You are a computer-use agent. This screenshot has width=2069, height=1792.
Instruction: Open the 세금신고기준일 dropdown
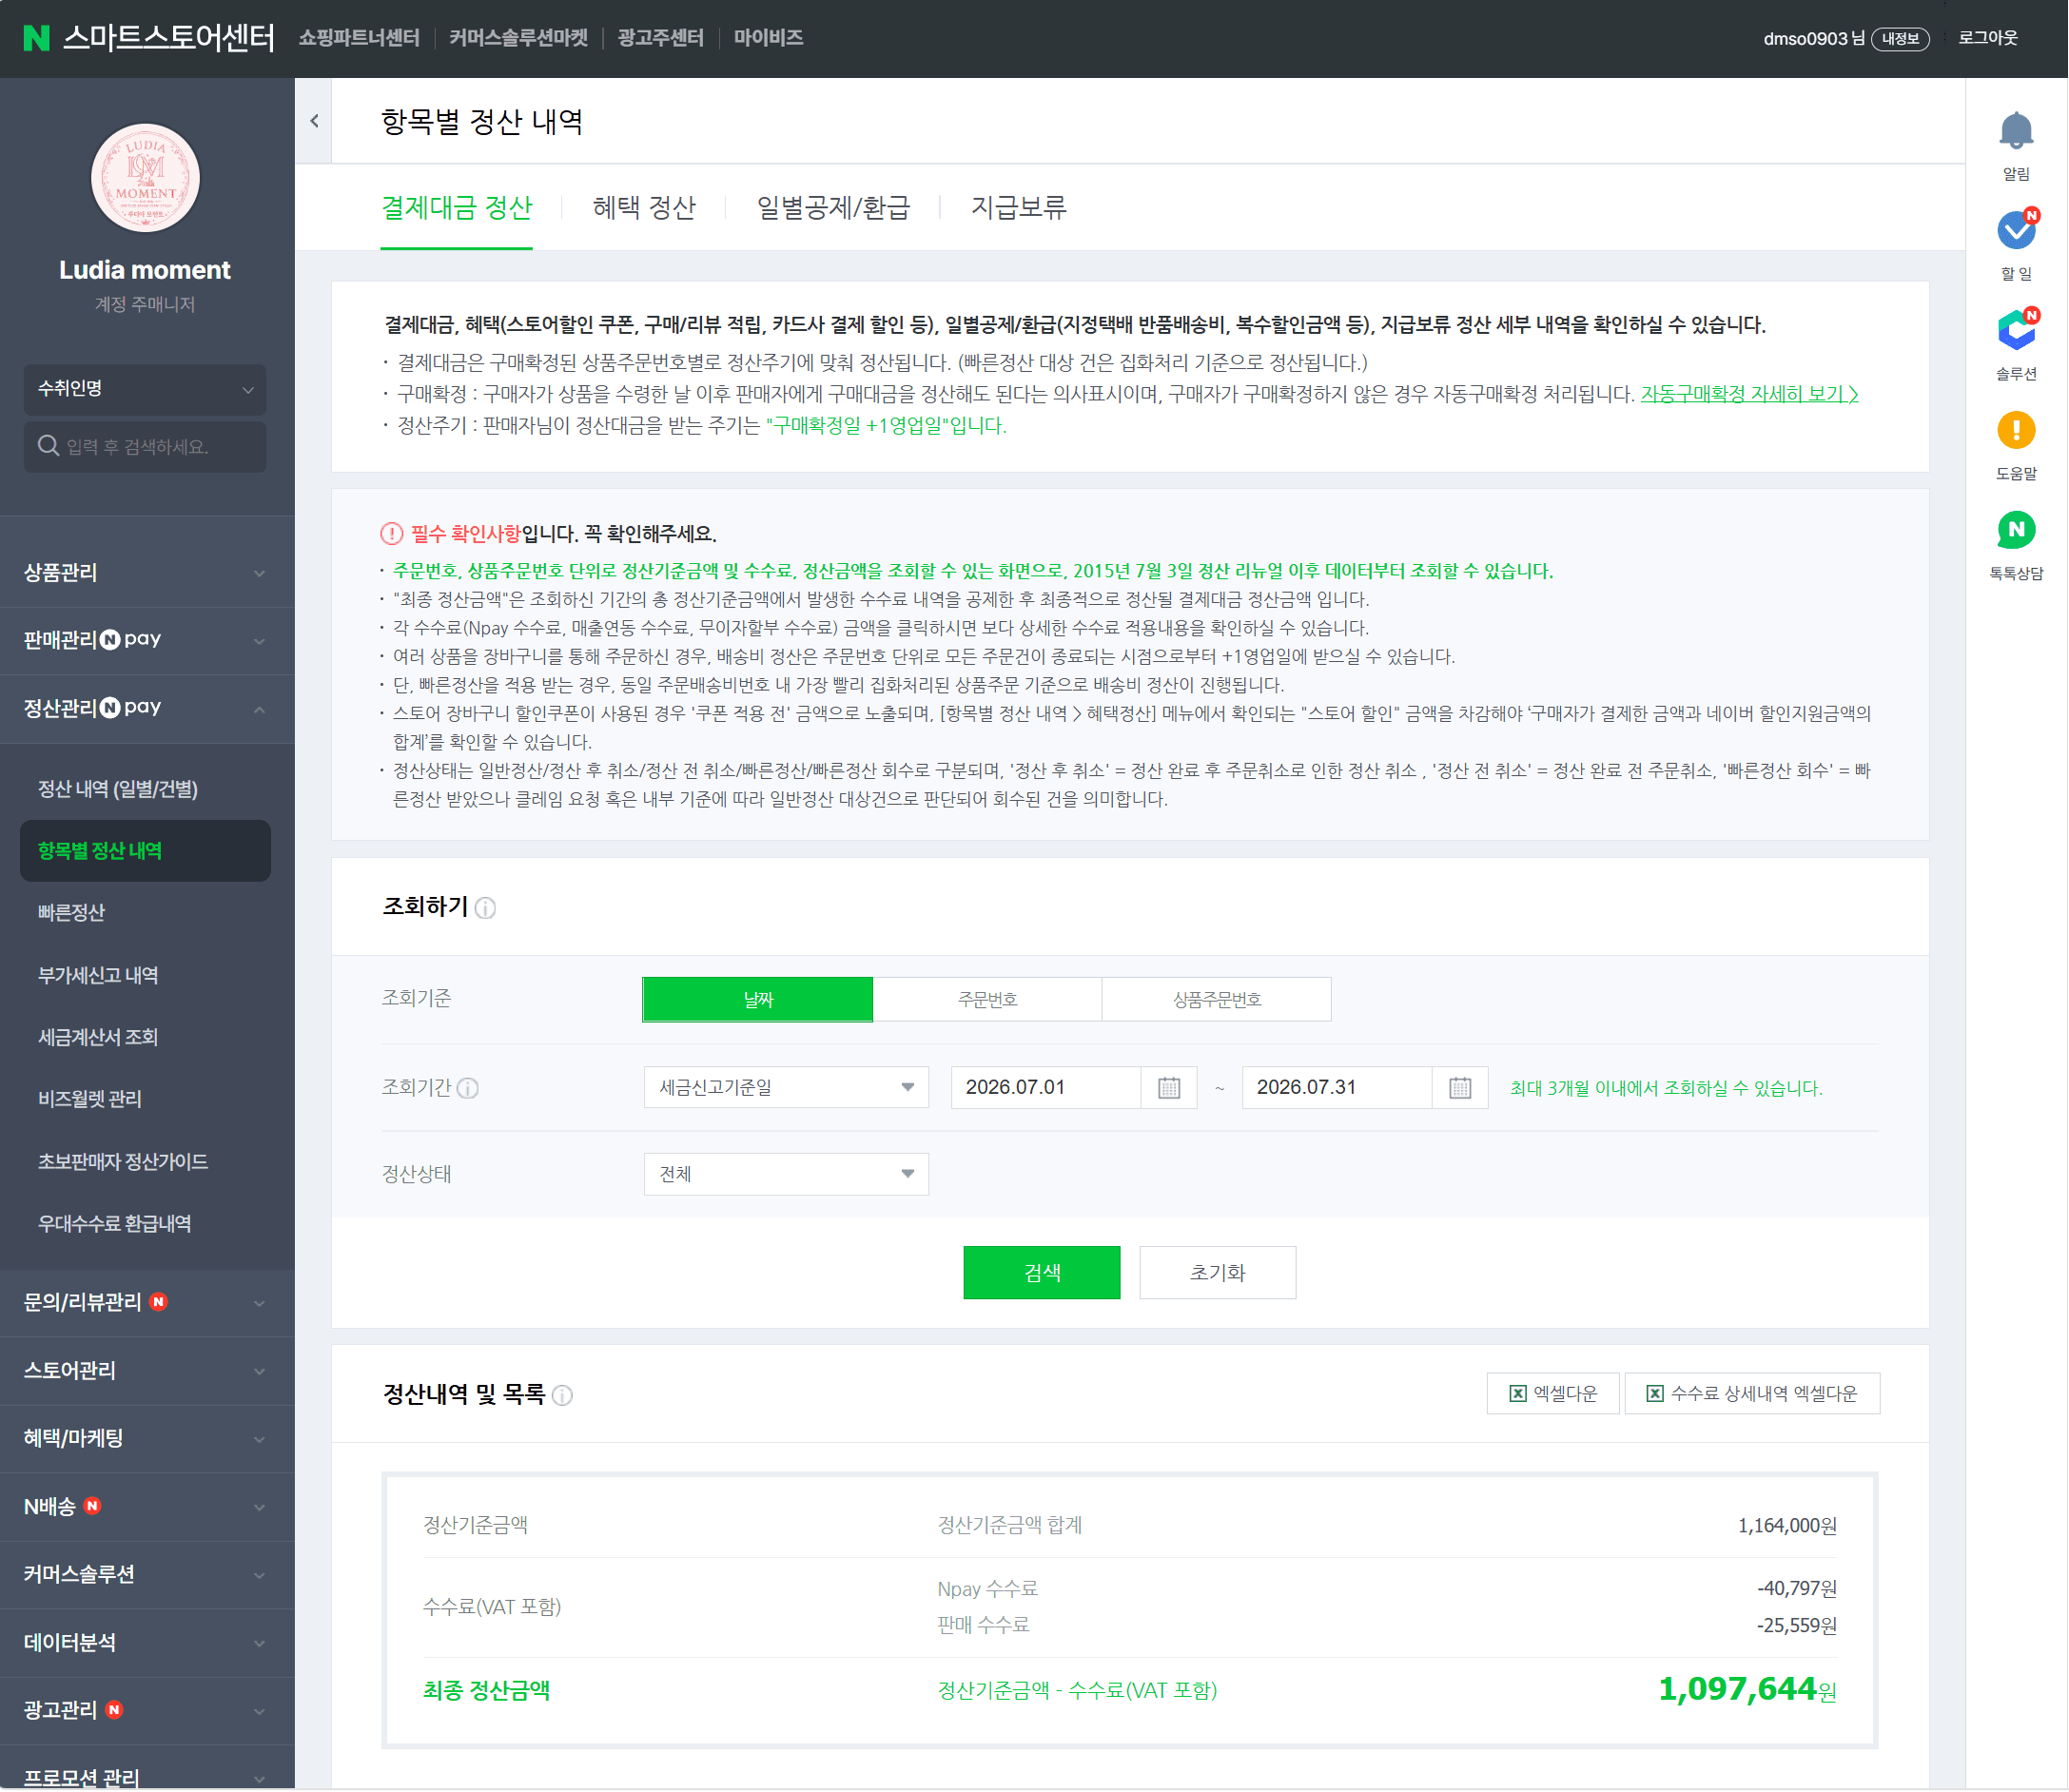786,1088
